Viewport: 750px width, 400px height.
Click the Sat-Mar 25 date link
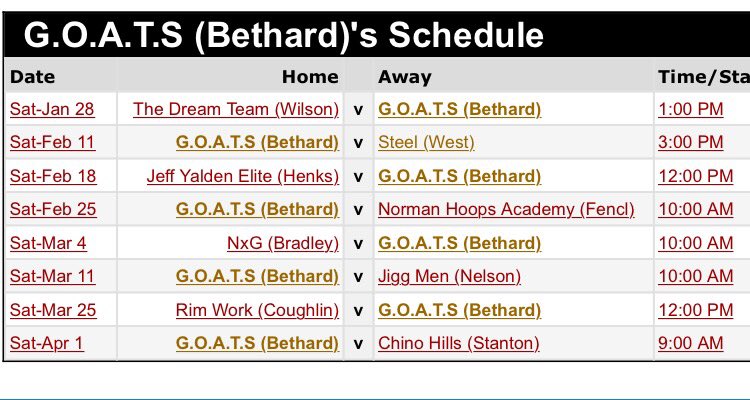53,310
